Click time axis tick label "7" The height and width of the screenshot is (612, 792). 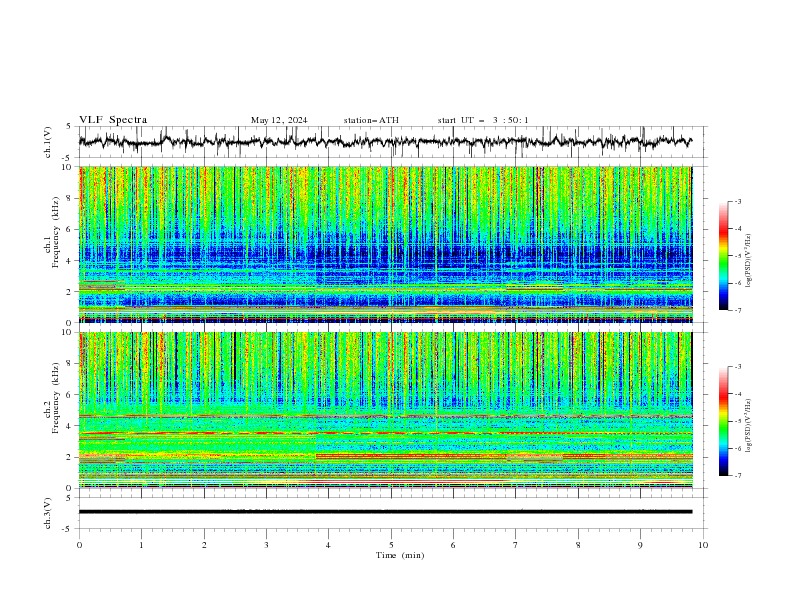516,545
